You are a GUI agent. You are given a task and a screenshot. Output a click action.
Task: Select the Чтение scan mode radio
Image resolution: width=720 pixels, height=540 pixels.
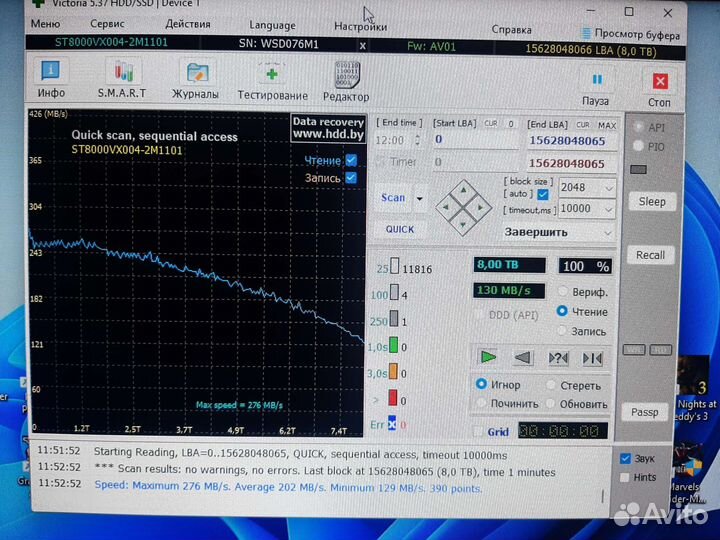(562, 311)
